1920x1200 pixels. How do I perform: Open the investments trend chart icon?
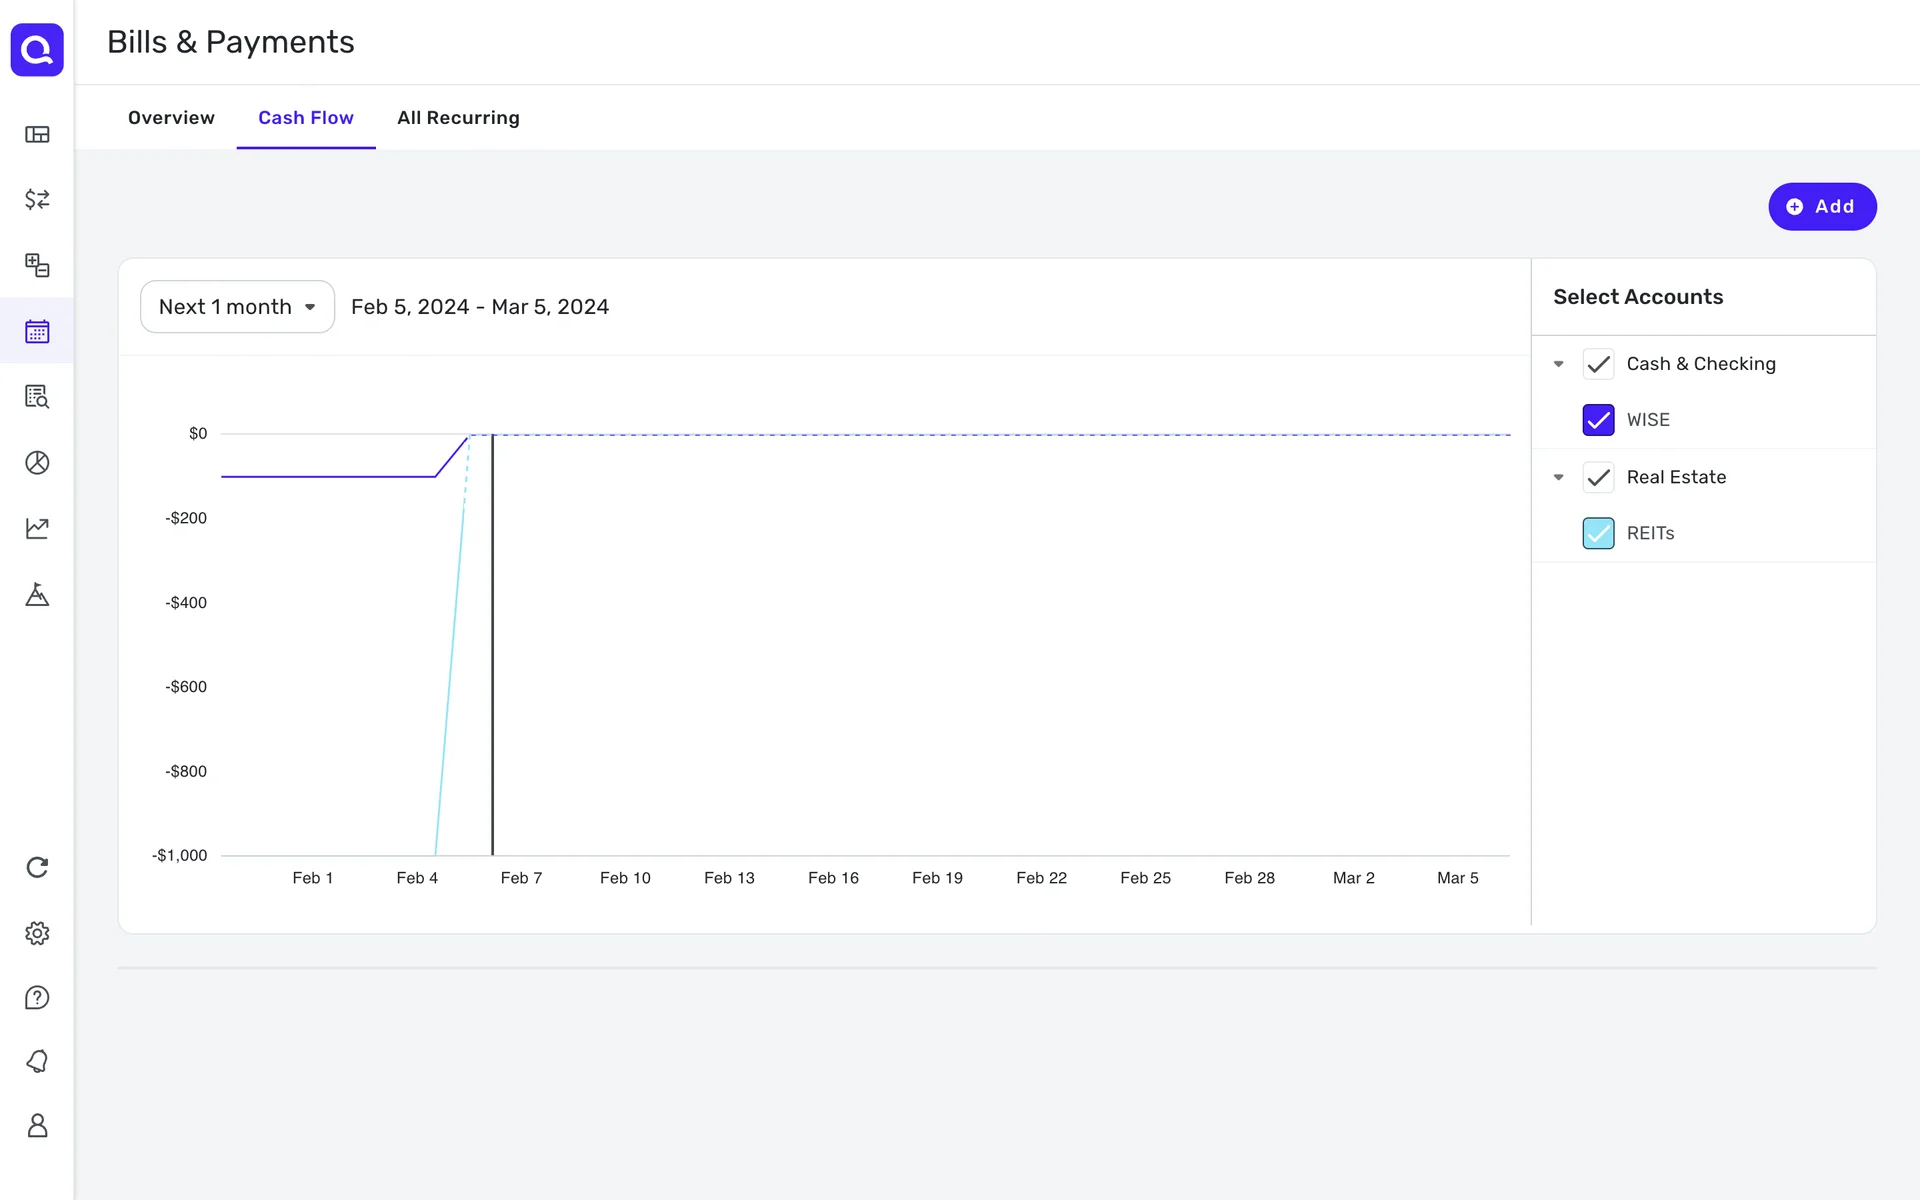(37, 528)
